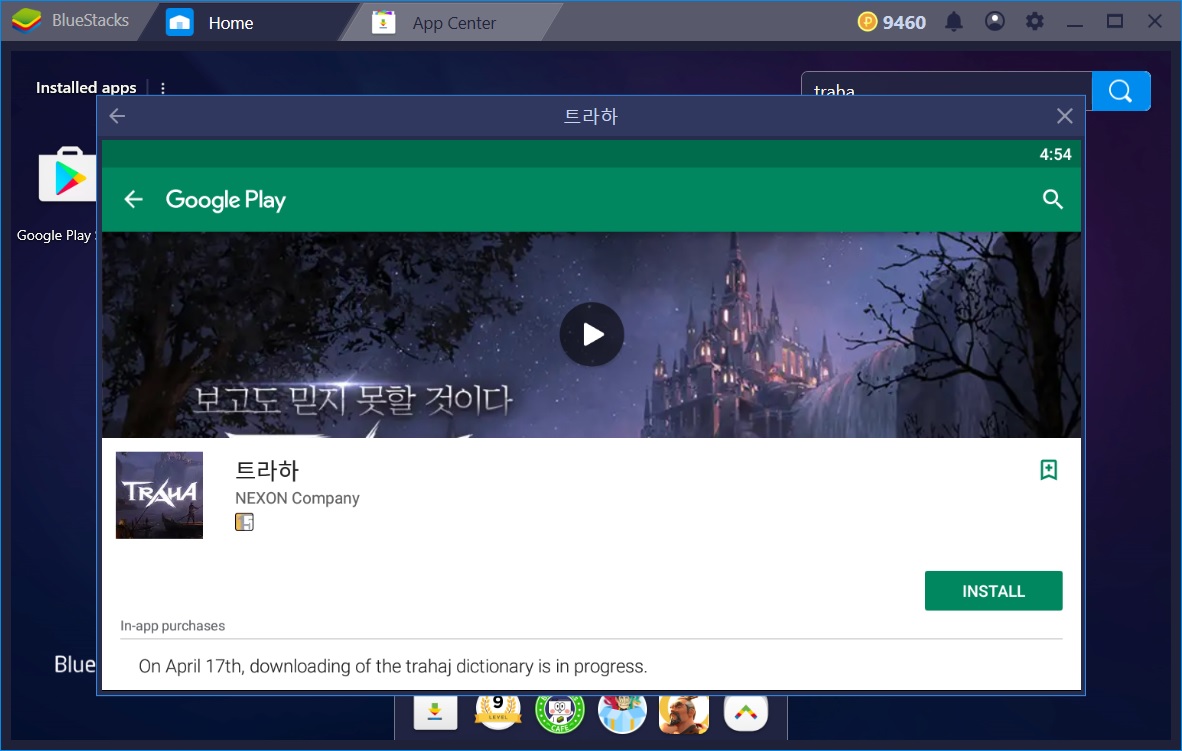The width and height of the screenshot is (1182, 751).
Task: Install the 트라하 app
Action: click(x=993, y=590)
